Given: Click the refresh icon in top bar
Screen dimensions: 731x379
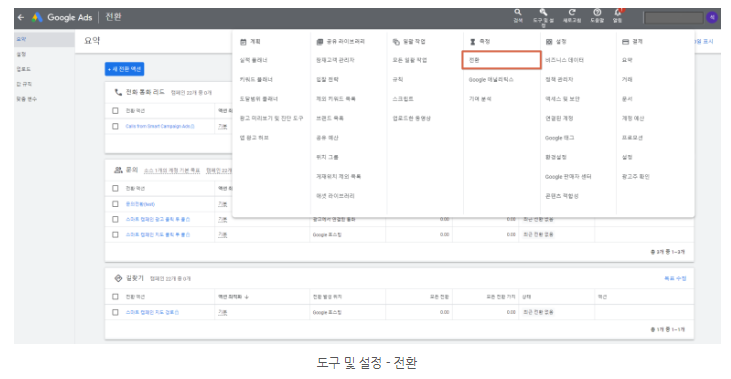Looking at the screenshot, I should [572, 12].
